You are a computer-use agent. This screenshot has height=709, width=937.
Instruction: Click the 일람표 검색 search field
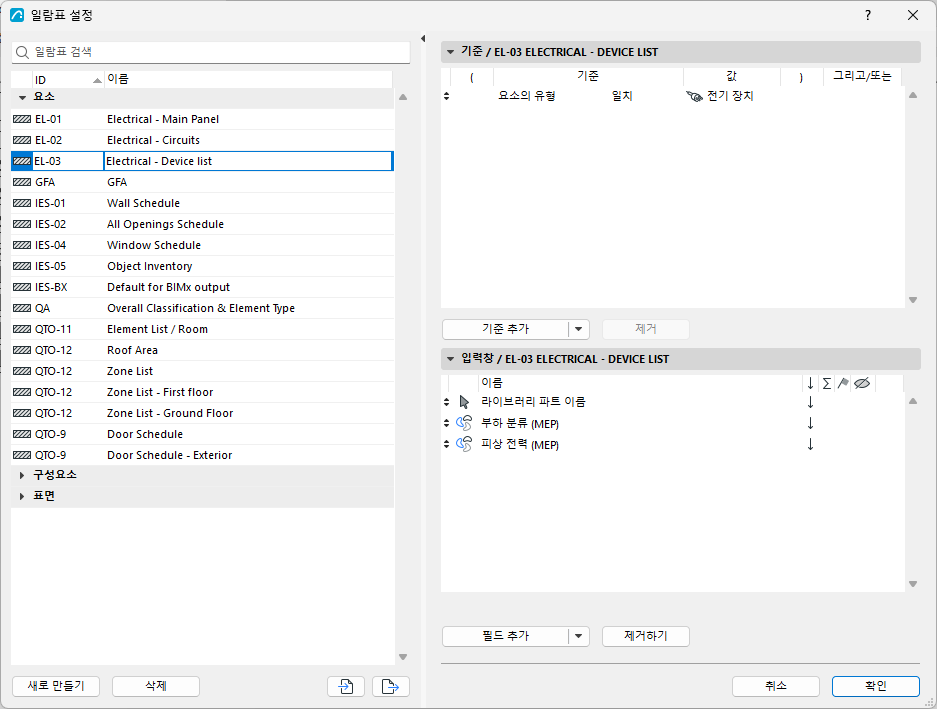click(211, 52)
